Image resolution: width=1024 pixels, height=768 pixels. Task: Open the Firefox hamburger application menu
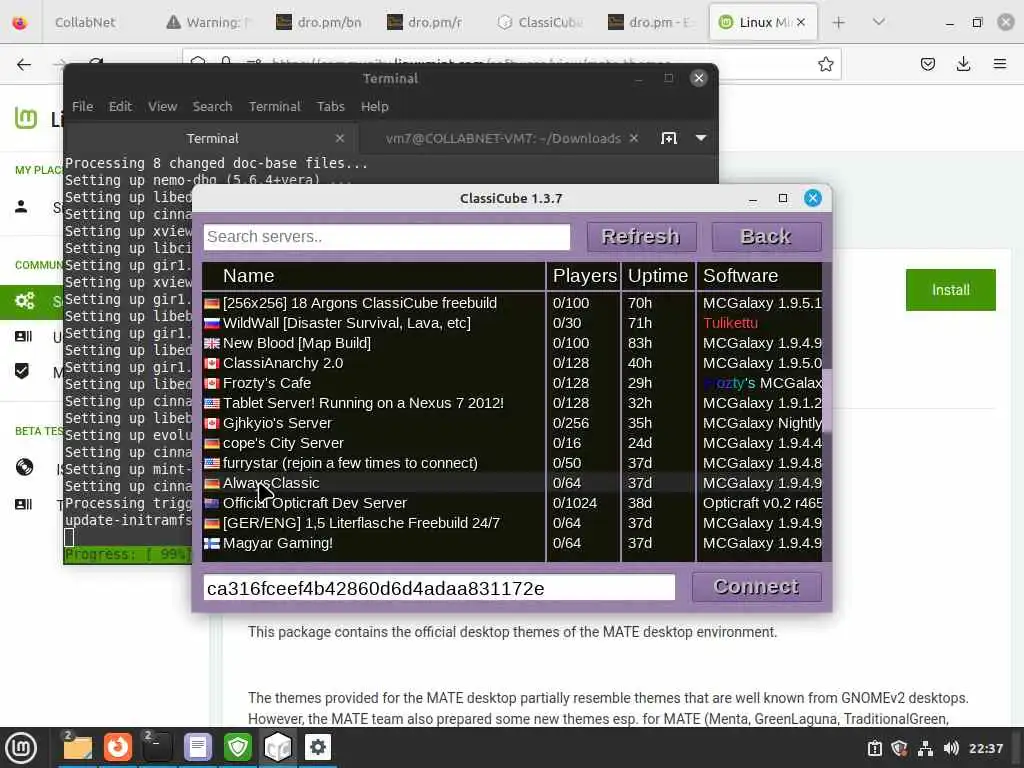[1000, 64]
